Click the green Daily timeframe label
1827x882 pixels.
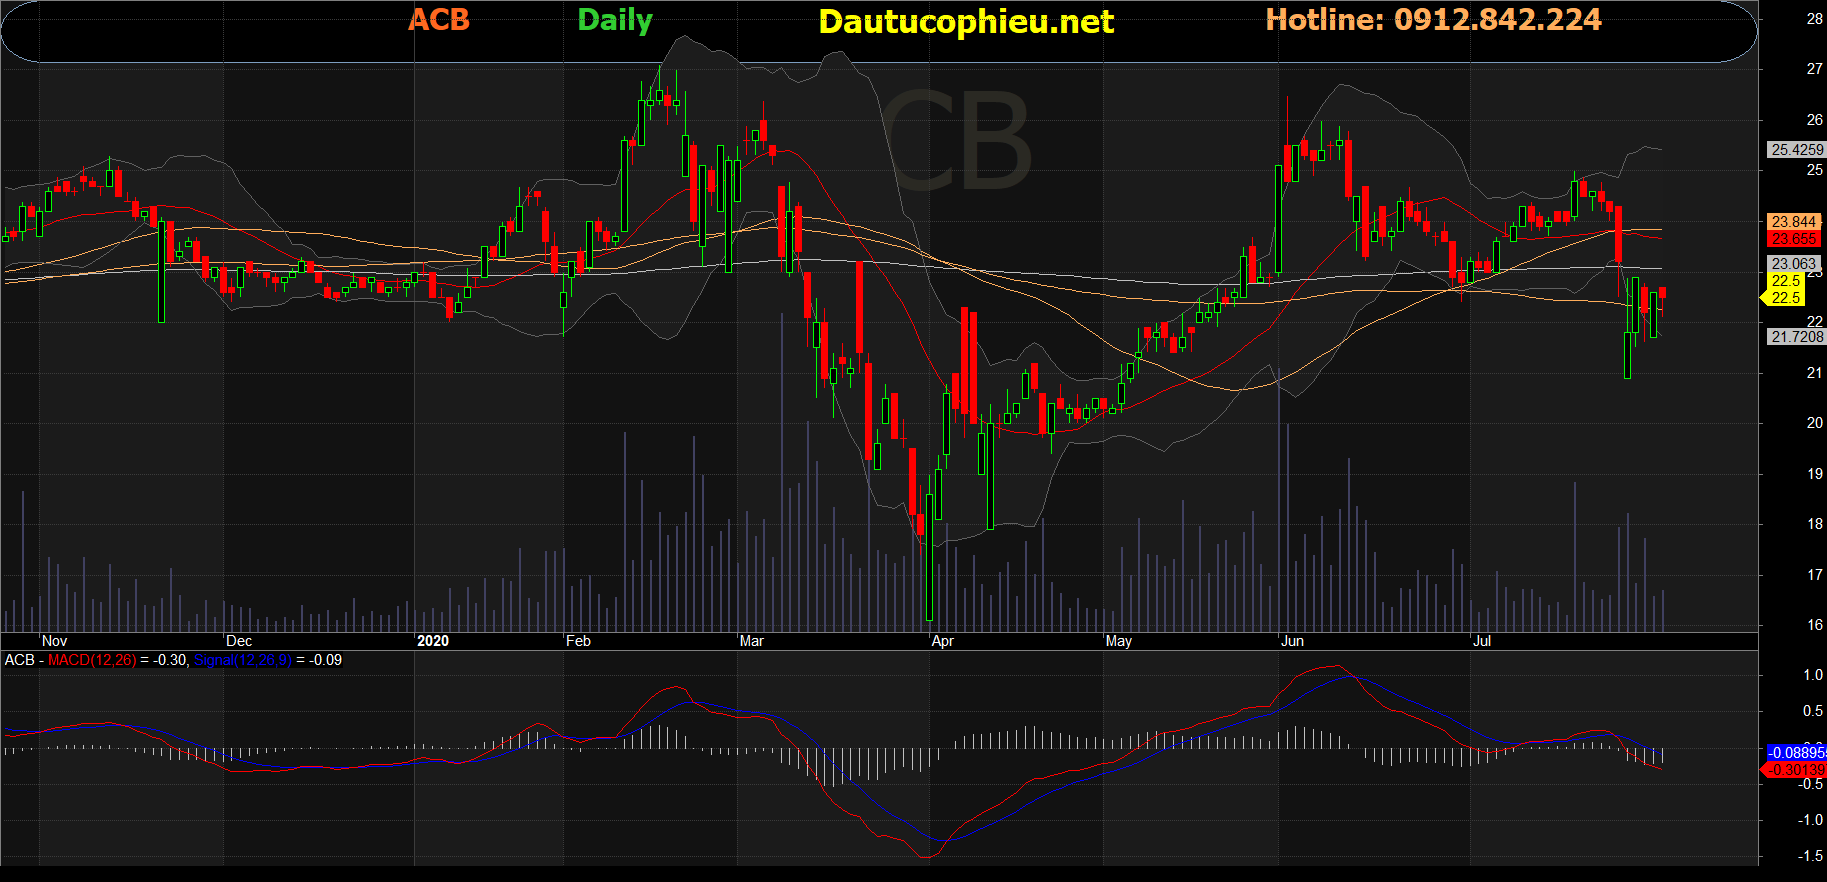(x=615, y=21)
